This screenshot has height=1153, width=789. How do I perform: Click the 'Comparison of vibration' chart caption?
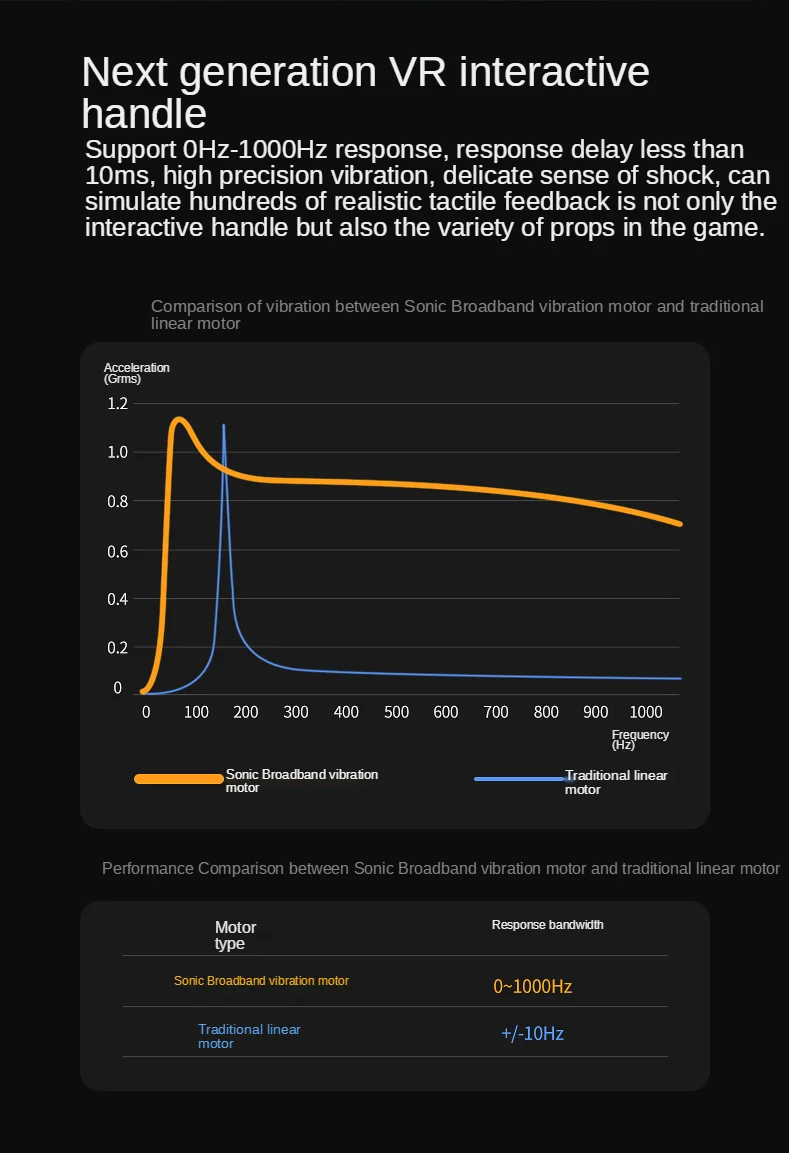pyautogui.click(x=457, y=315)
